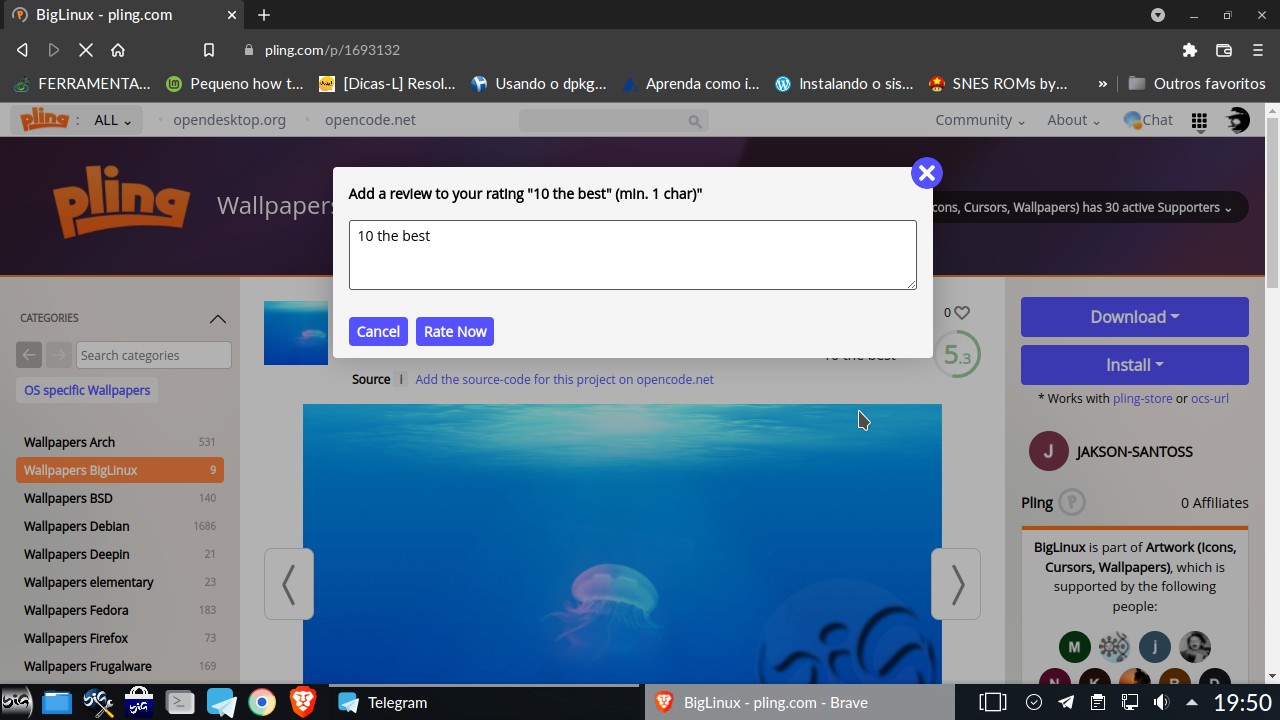Open a new browser tab with plus
Screen dimensions: 1280x720
(x=264, y=15)
